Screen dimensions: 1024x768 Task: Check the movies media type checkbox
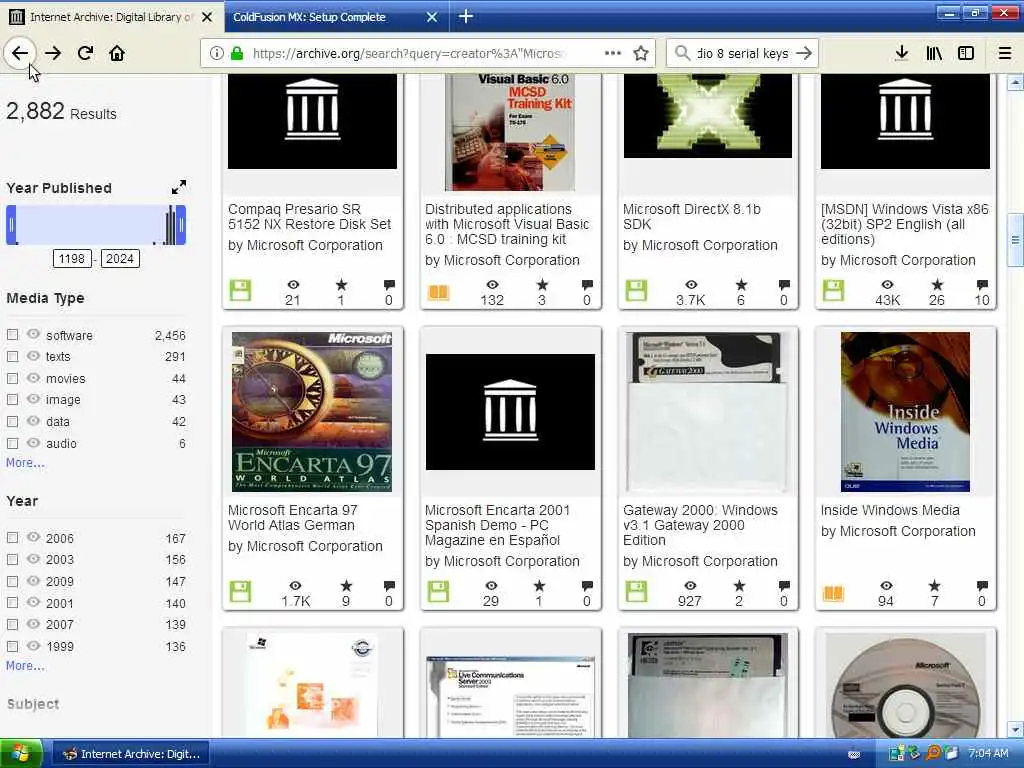pyautogui.click(x=12, y=378)
